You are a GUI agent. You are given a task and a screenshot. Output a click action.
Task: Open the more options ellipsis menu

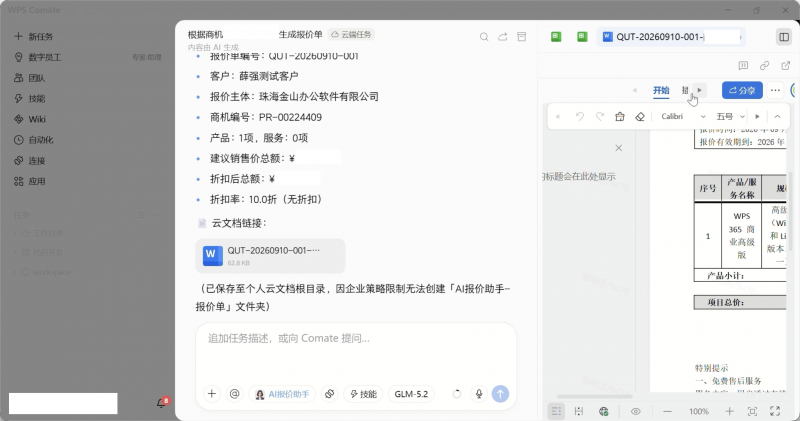click(x=776, y=90)
